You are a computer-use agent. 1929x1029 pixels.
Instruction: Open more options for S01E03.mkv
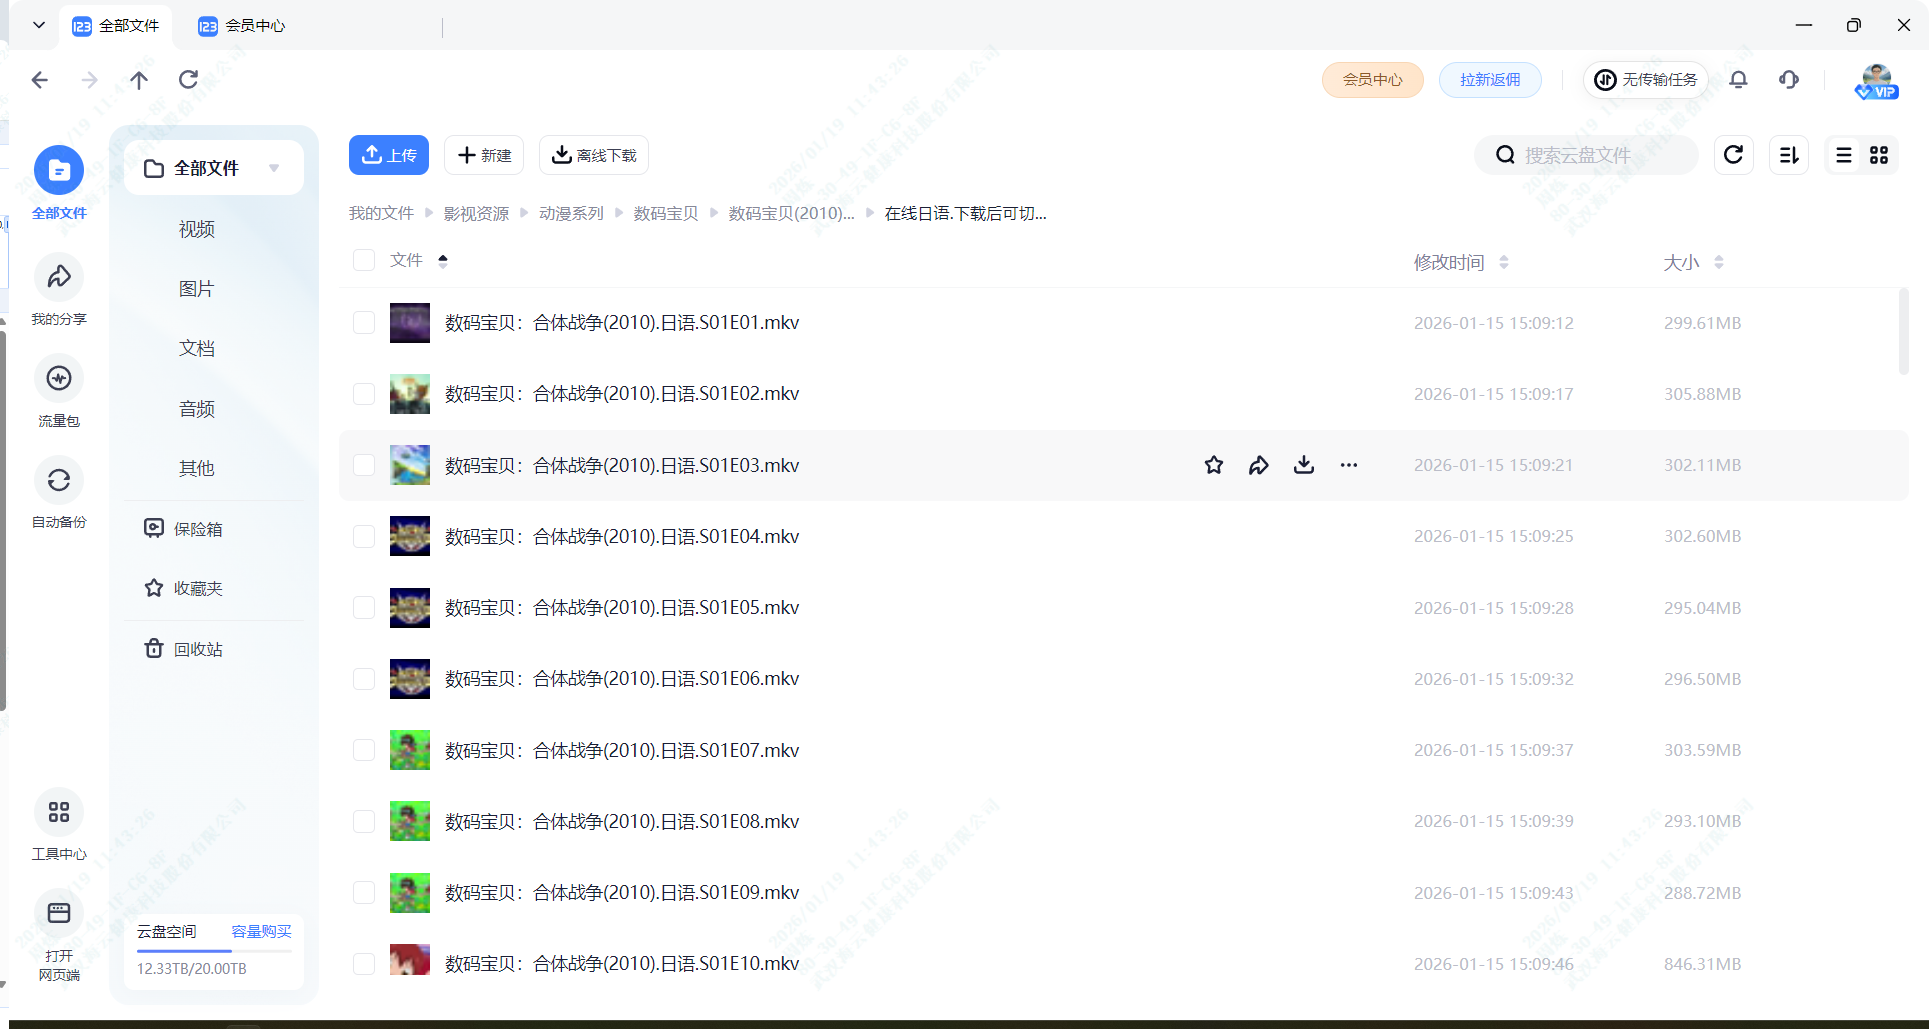1349,465
